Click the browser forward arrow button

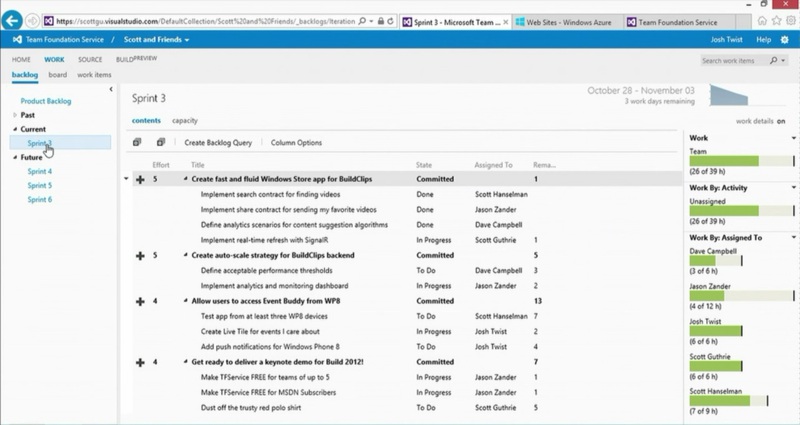pos(32,21)
